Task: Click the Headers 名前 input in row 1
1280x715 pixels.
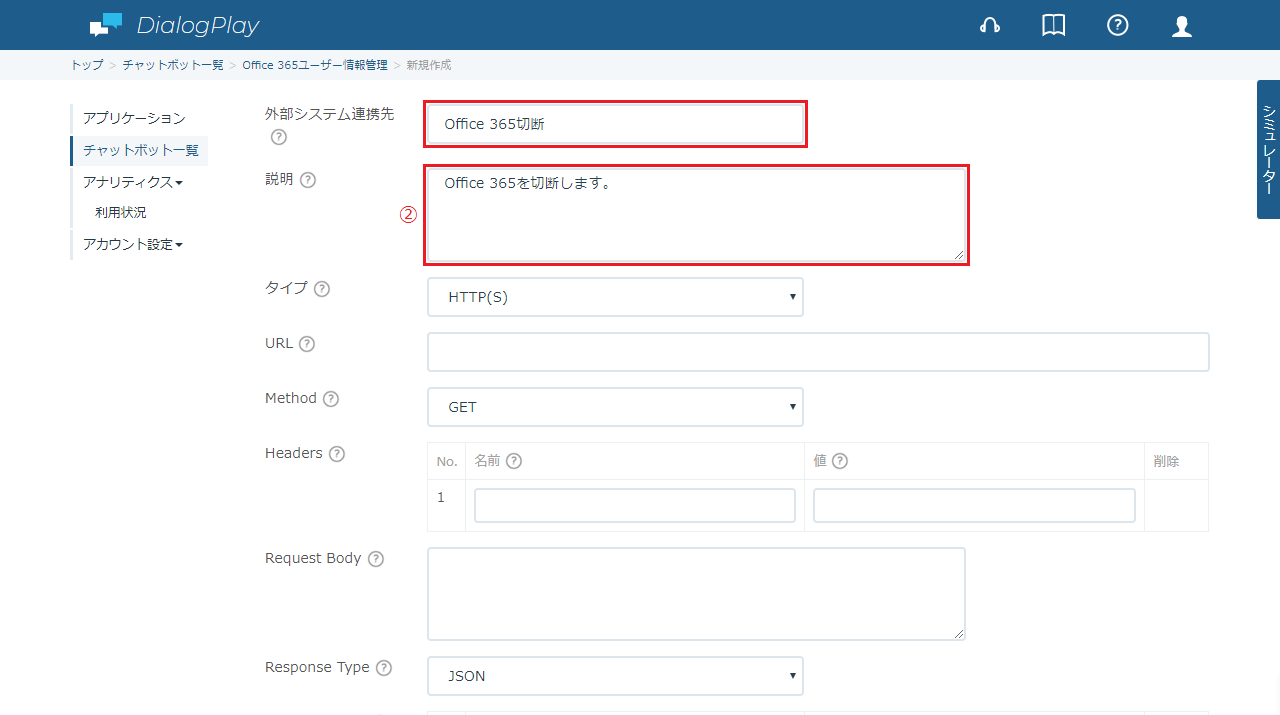Action: [x=635, y=506]
